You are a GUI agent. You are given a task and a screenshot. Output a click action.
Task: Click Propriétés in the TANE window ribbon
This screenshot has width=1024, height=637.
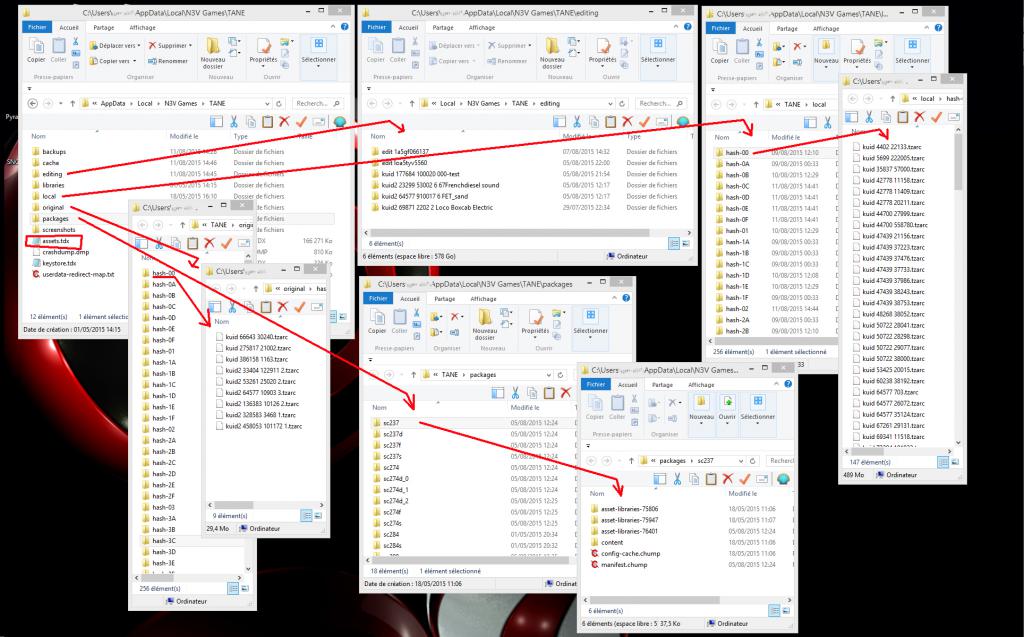(263, 50)
